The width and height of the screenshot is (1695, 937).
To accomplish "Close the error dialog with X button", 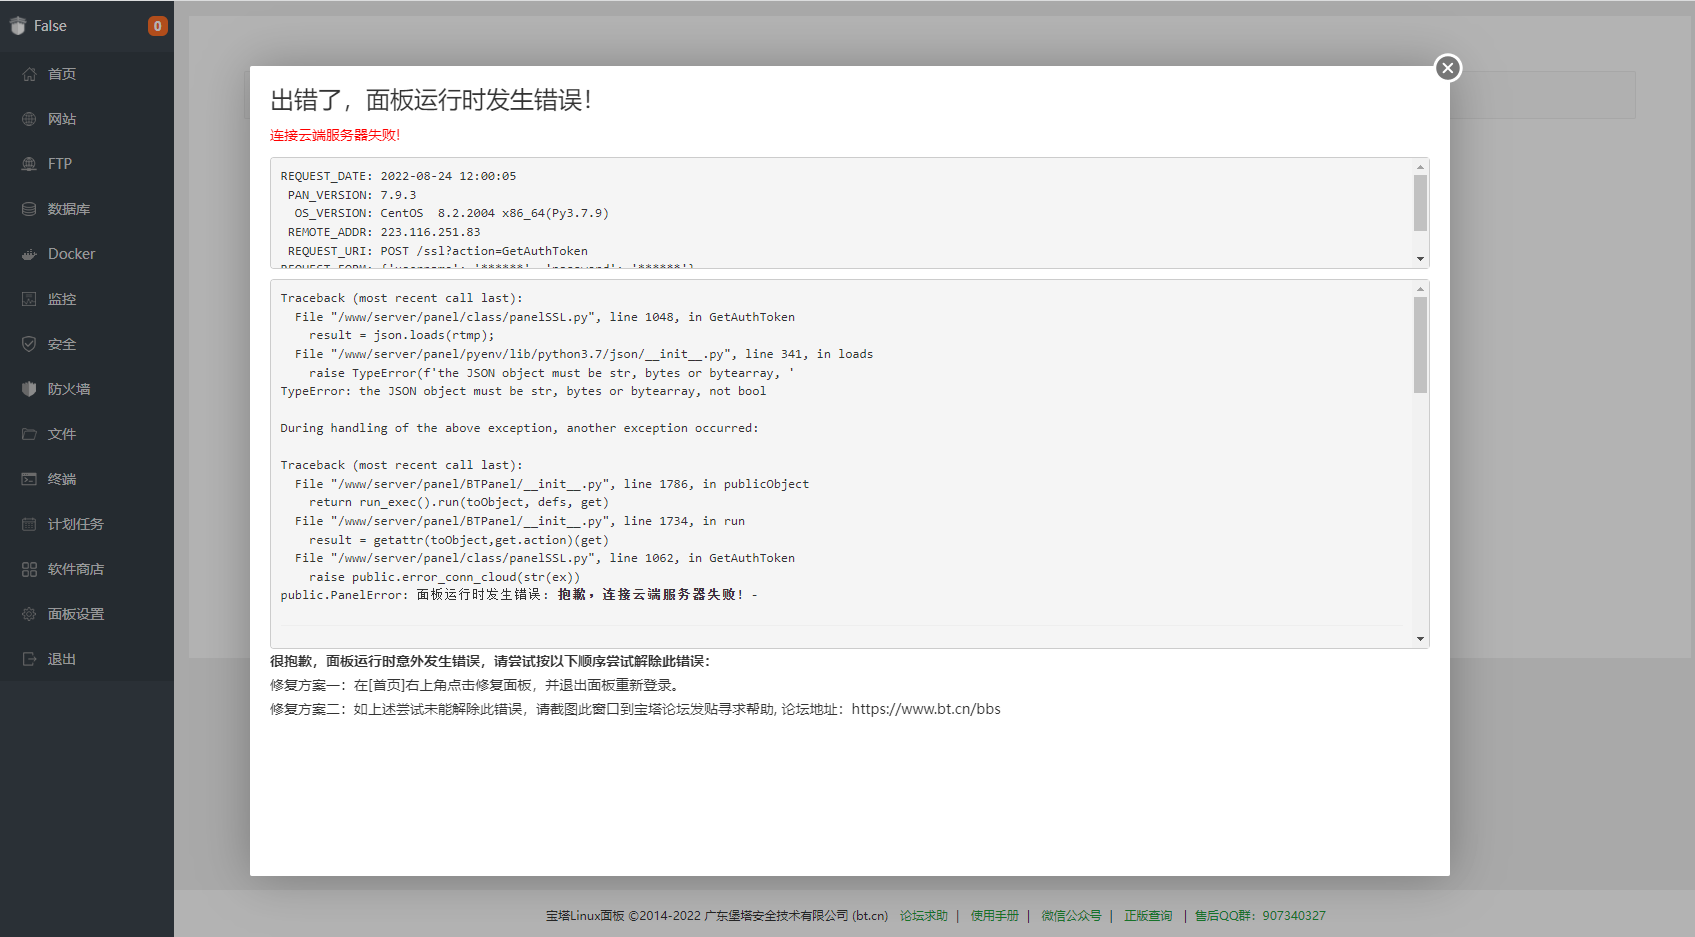I will (1447, 68).
